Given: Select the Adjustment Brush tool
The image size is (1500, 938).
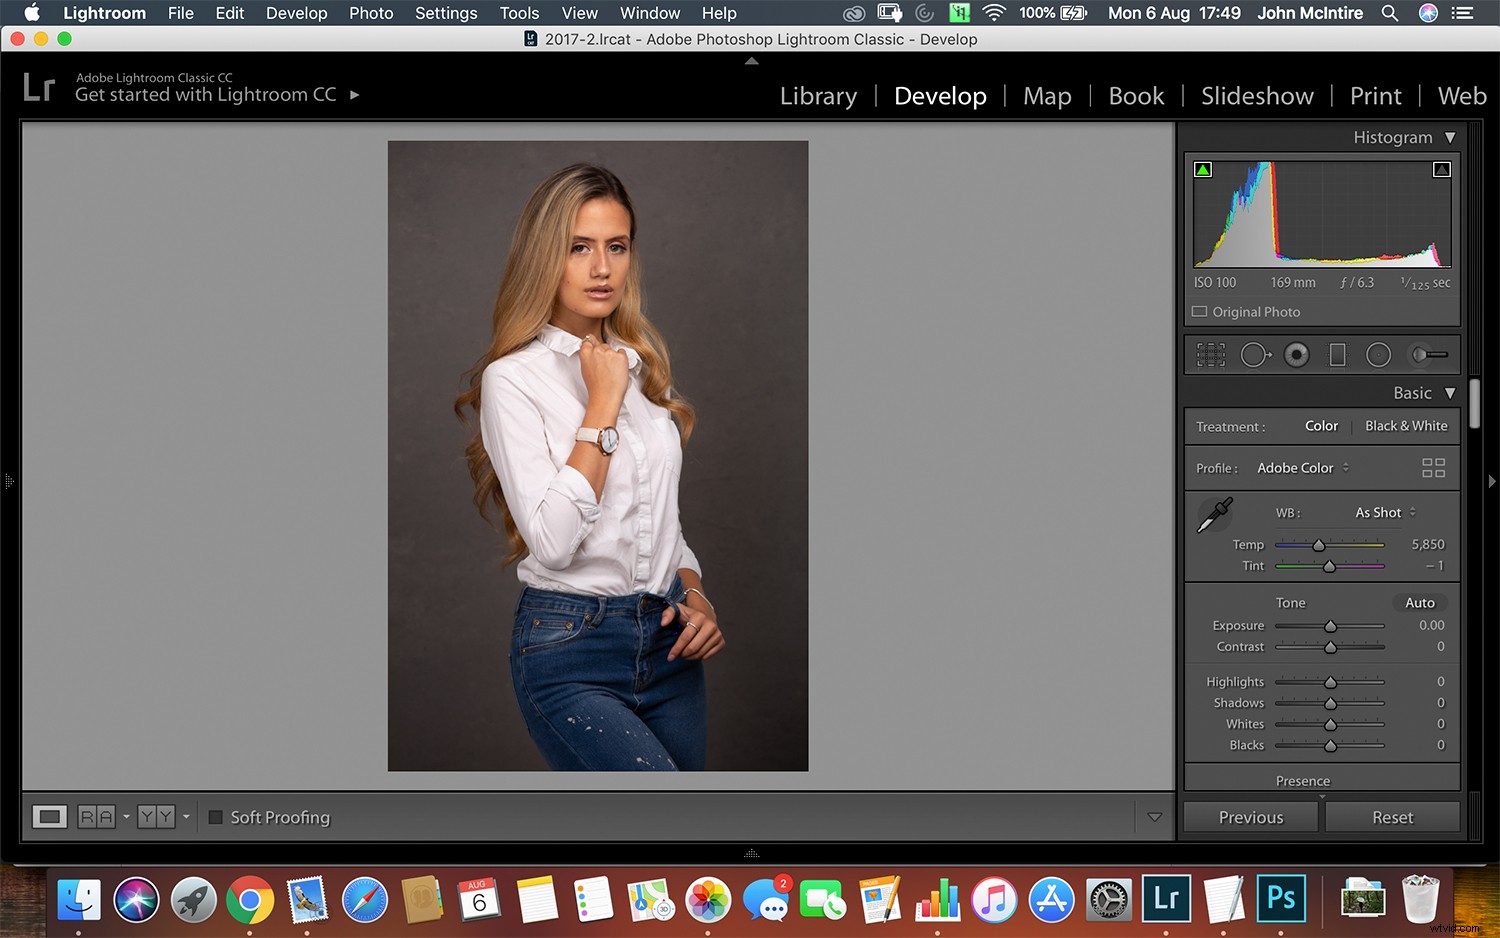Looking at the screenshot, I should pos(1427,354).
